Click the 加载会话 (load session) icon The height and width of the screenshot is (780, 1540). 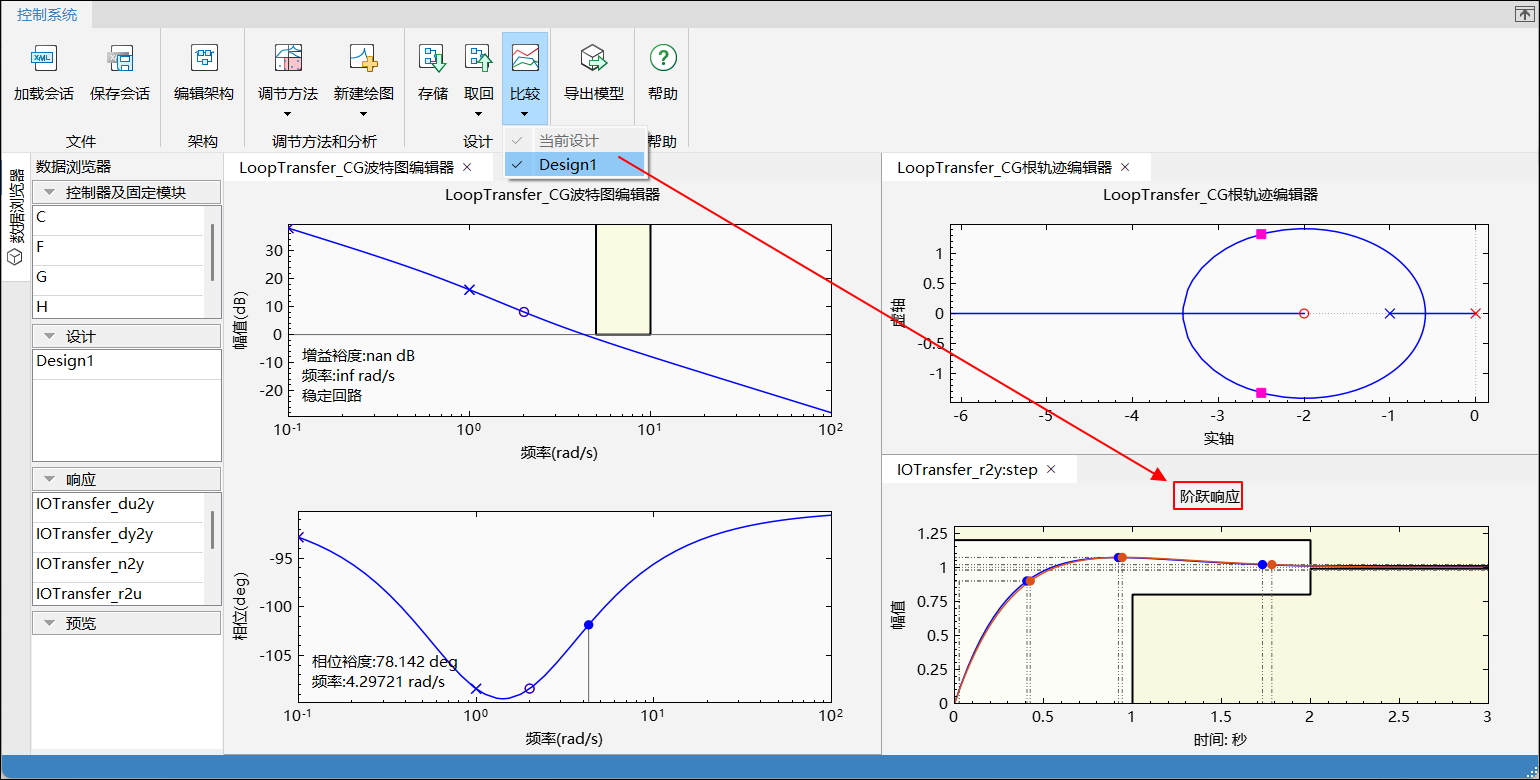[43, 59]
